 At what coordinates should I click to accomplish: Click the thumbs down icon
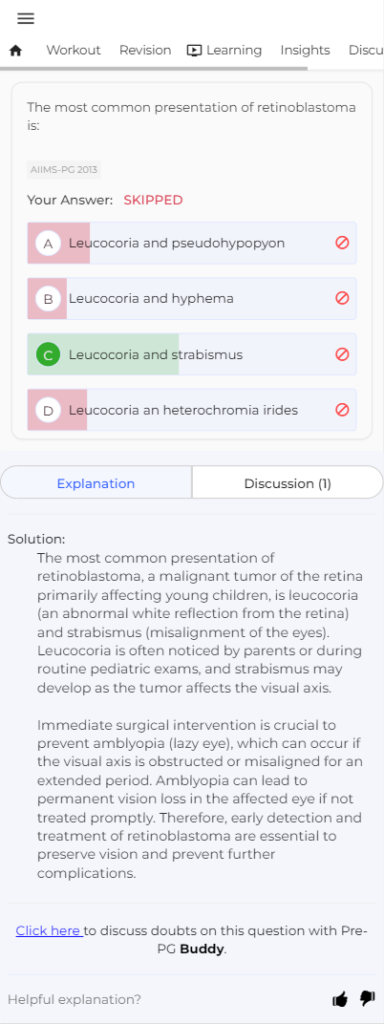[367, 999]
